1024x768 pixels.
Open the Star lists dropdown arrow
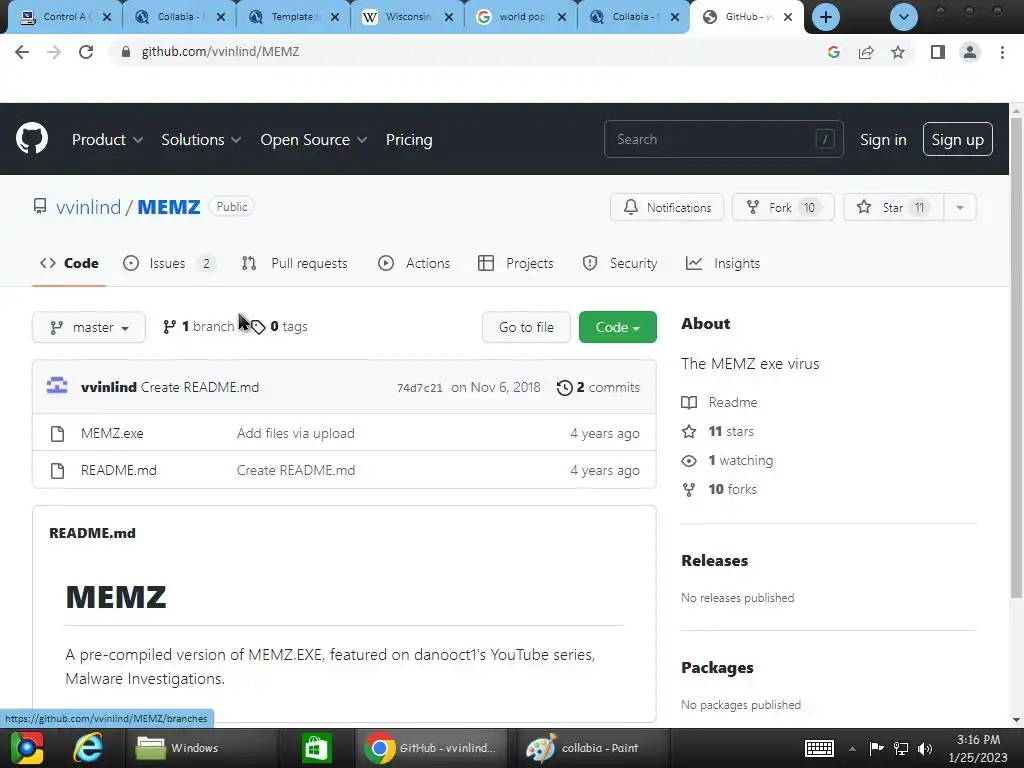tap(959, 208)
